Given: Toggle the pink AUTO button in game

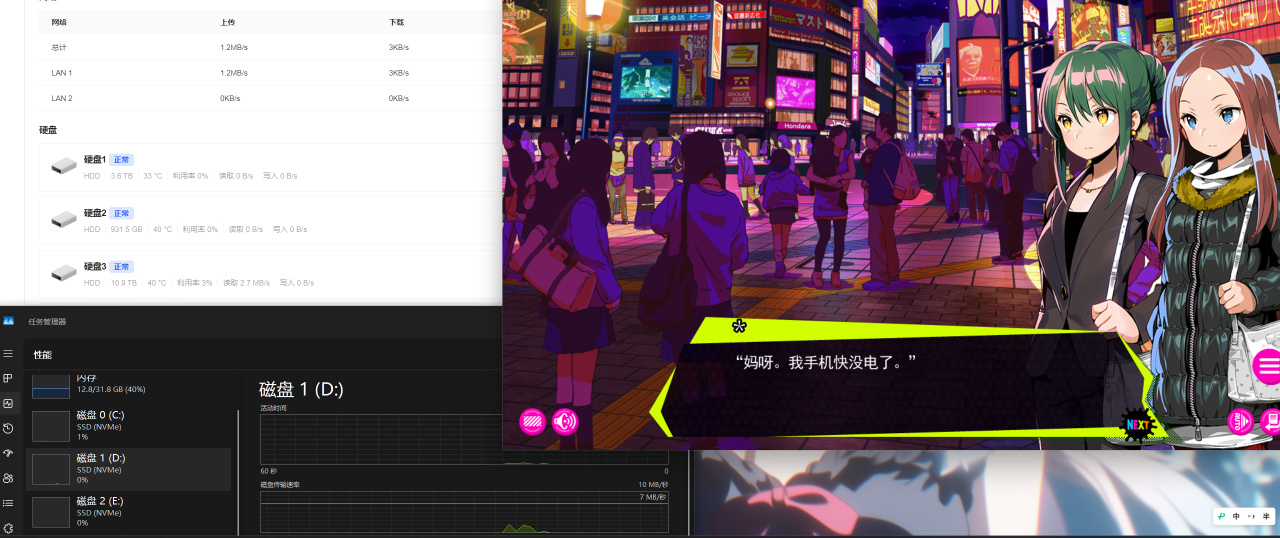Looking at the screenshot, I should coord(1240,421).
